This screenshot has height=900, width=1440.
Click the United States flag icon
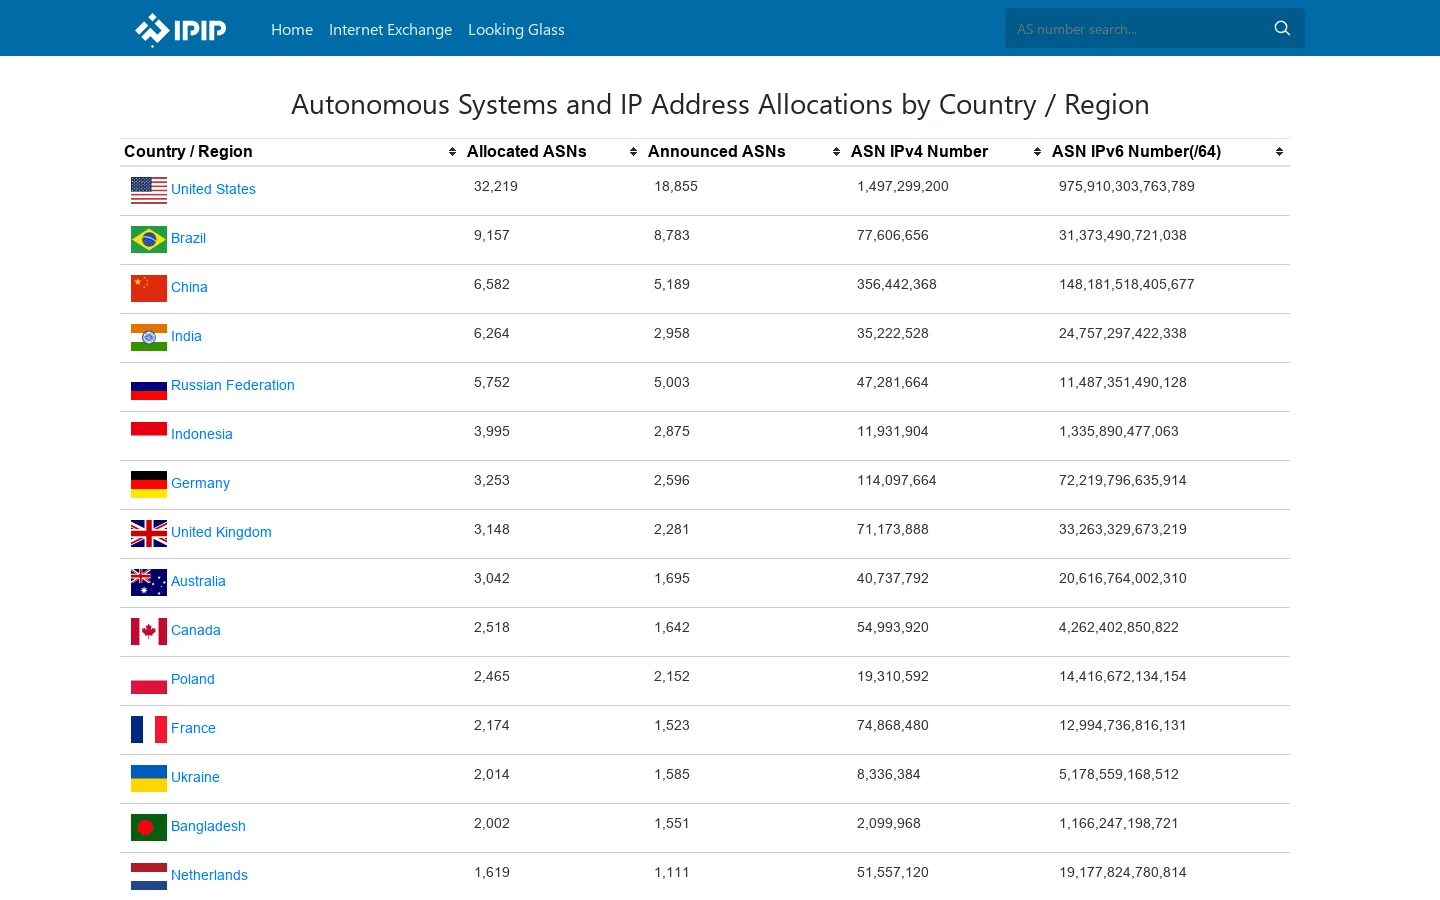point(149,190)
